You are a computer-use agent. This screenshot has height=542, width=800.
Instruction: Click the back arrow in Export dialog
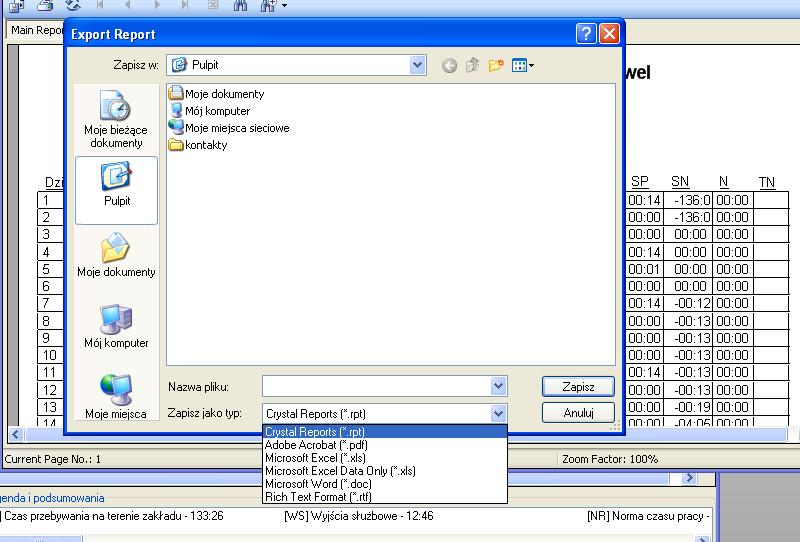[449, 65]
